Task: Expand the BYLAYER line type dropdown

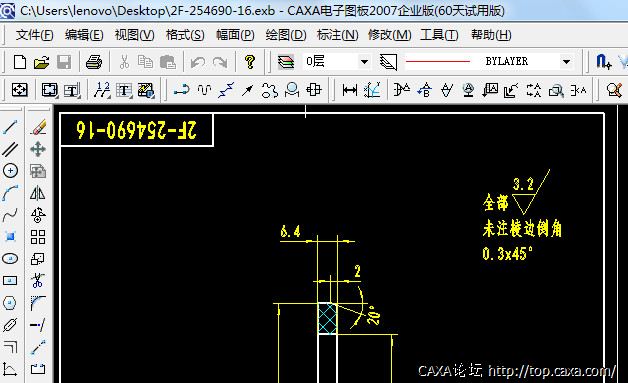Action: [x=566, y=62]
